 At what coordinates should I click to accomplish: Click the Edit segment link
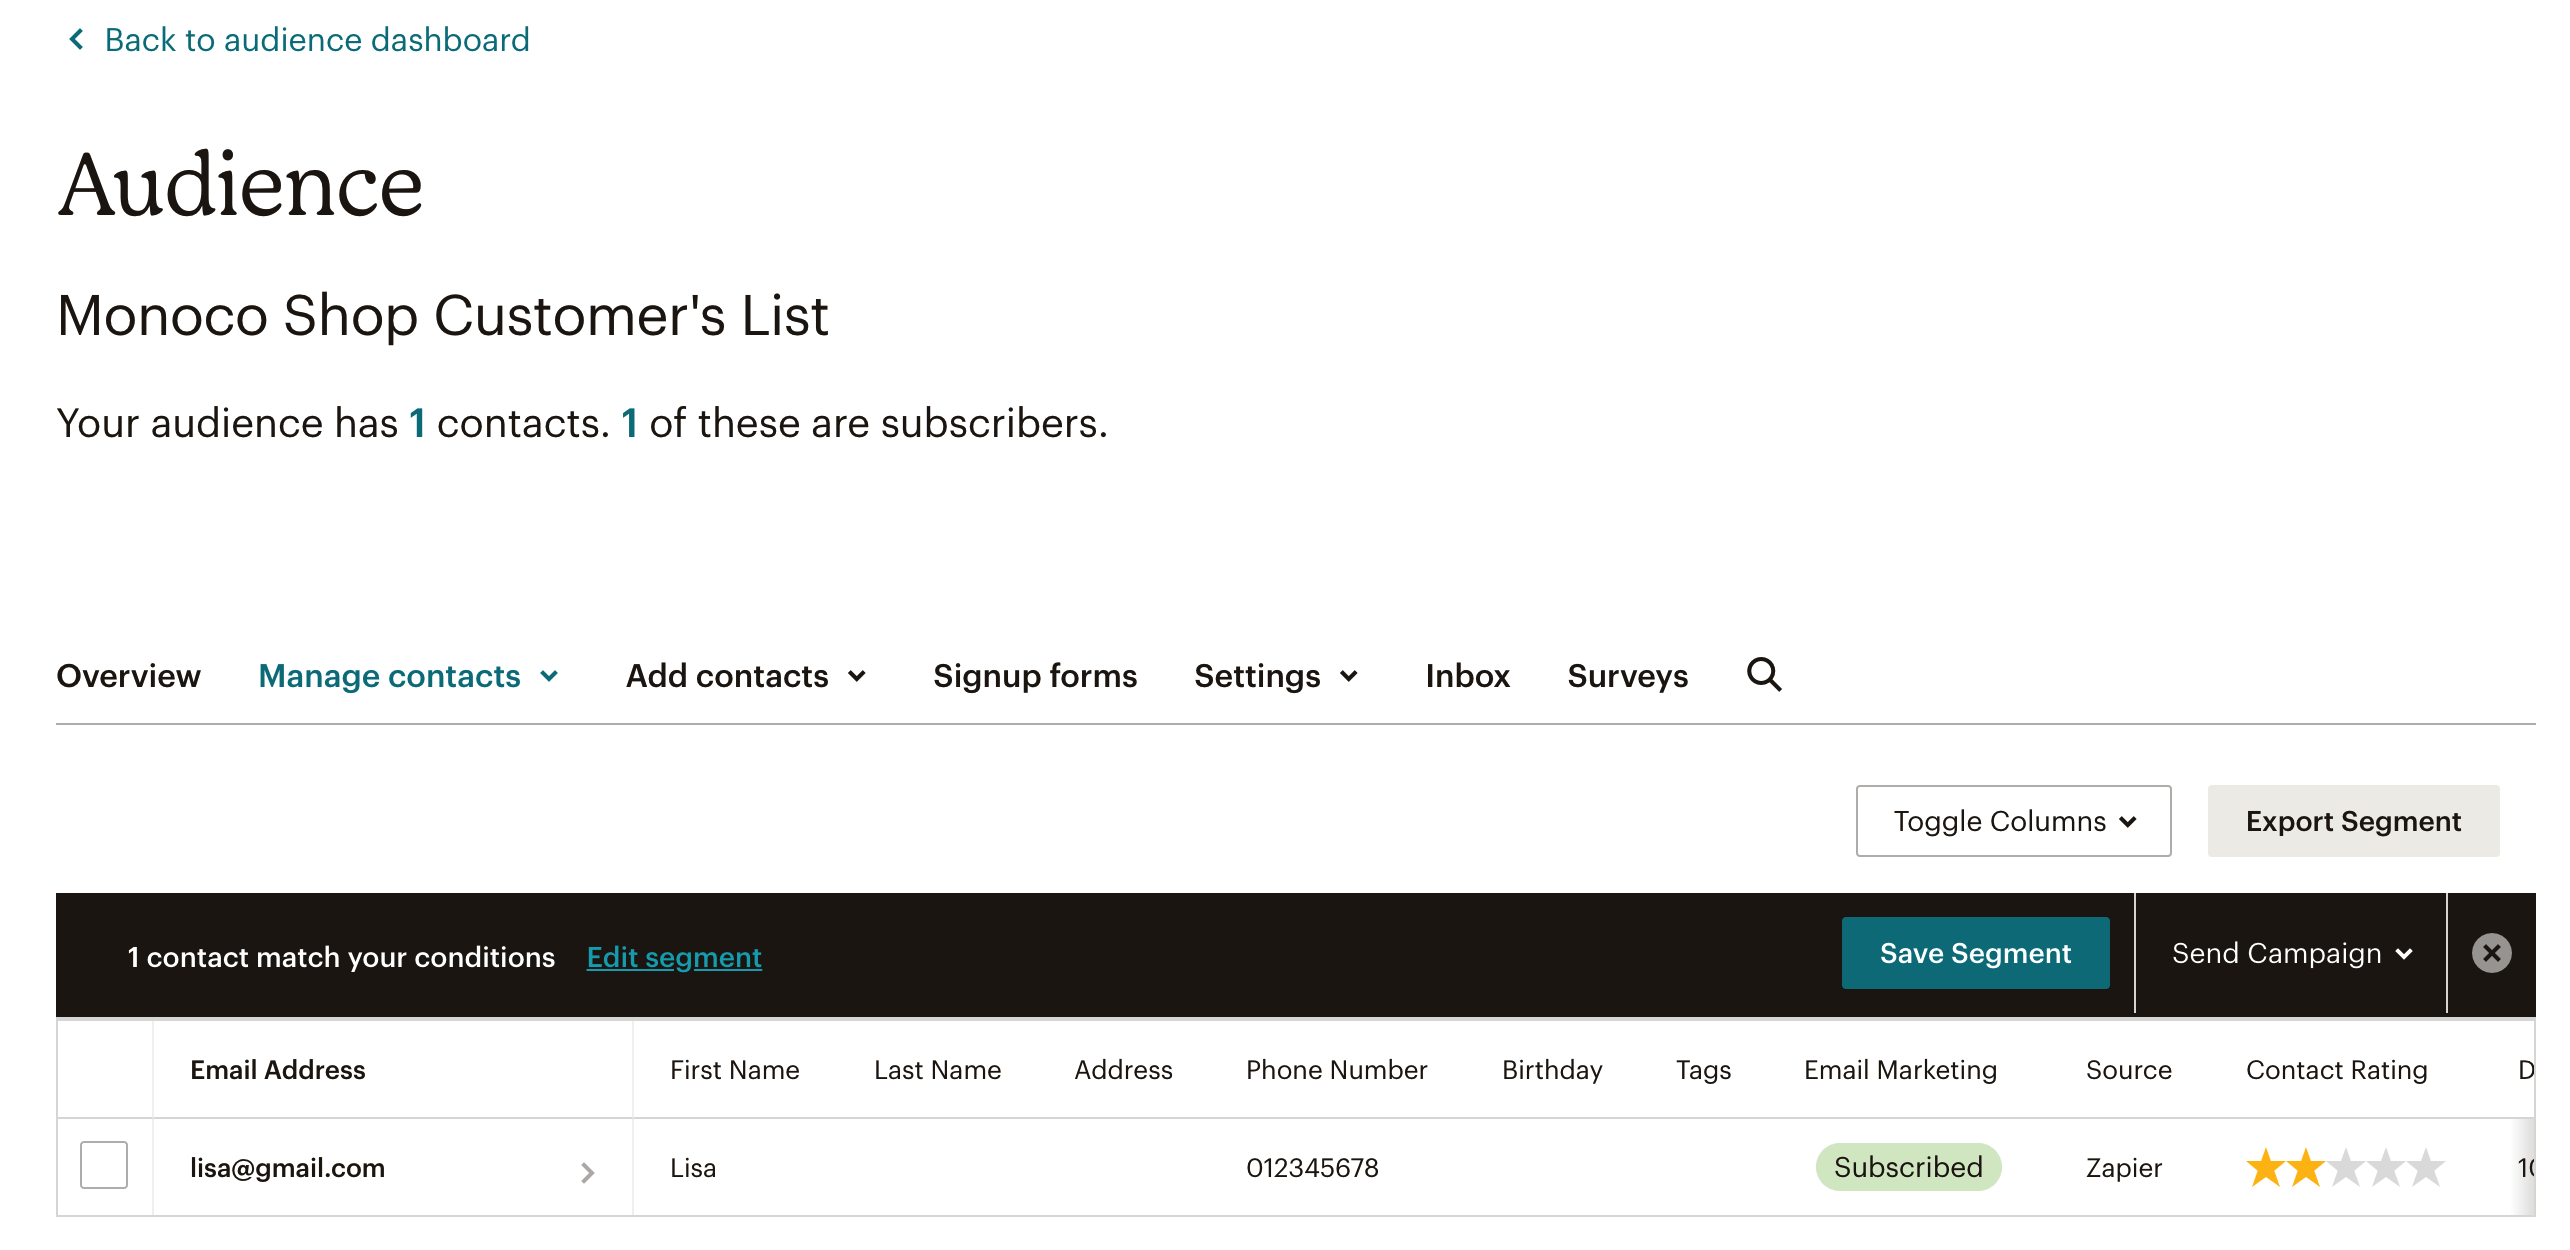coord(674,957)
